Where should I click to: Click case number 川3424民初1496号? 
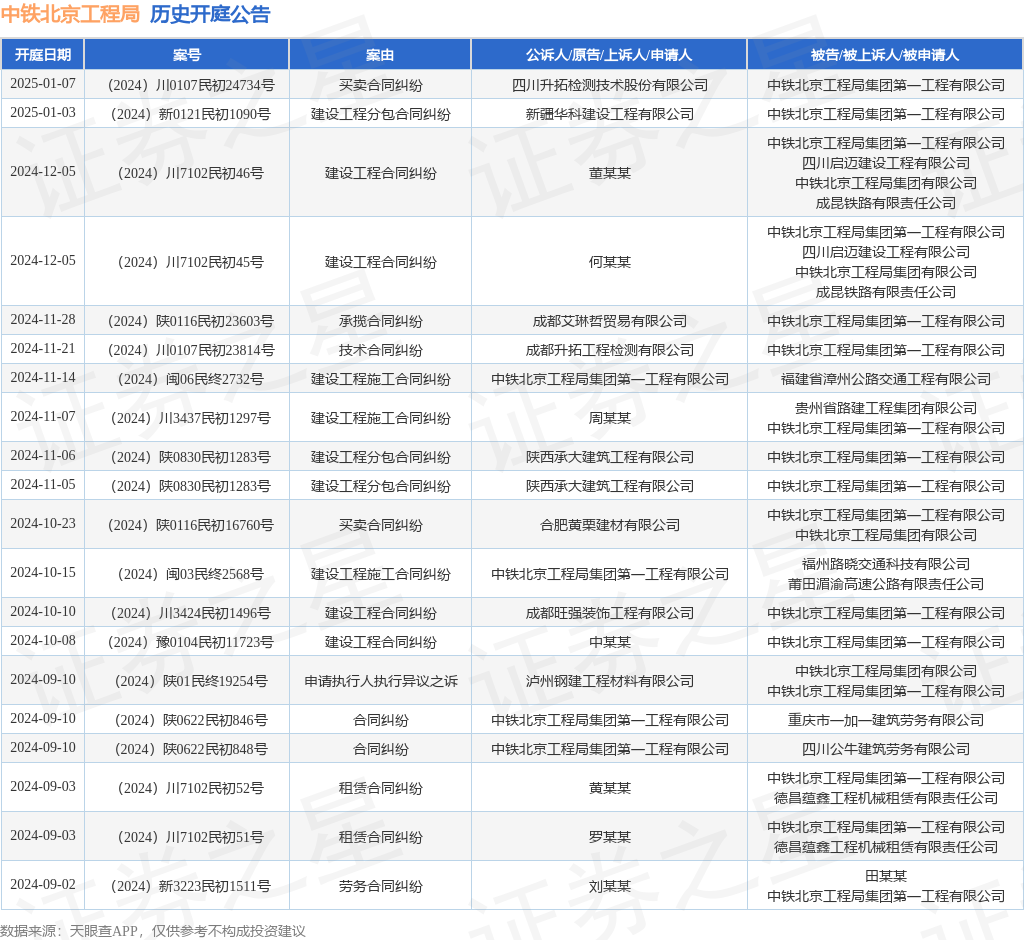[191, 613]
